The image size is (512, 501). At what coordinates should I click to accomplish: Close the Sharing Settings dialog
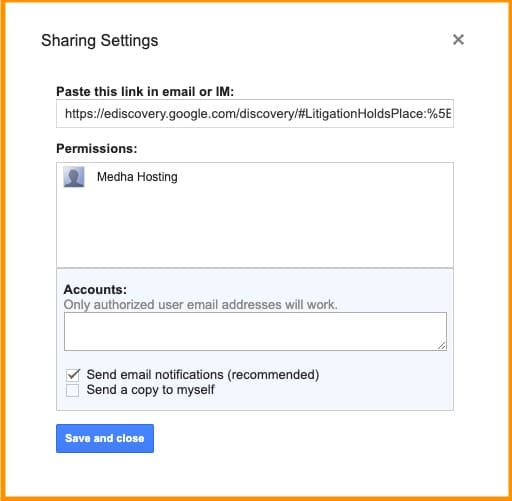pyautogui.click(x=458, y=40)
